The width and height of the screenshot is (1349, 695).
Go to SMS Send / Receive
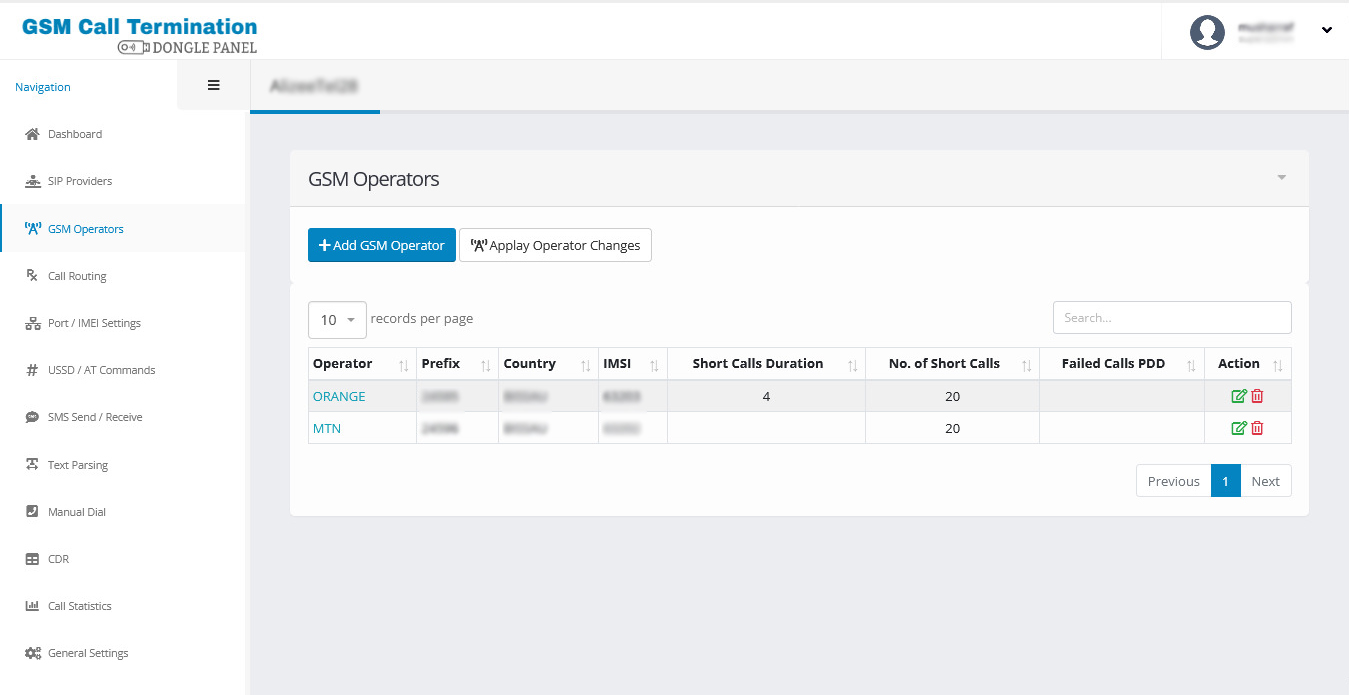(x=95, y=417)
